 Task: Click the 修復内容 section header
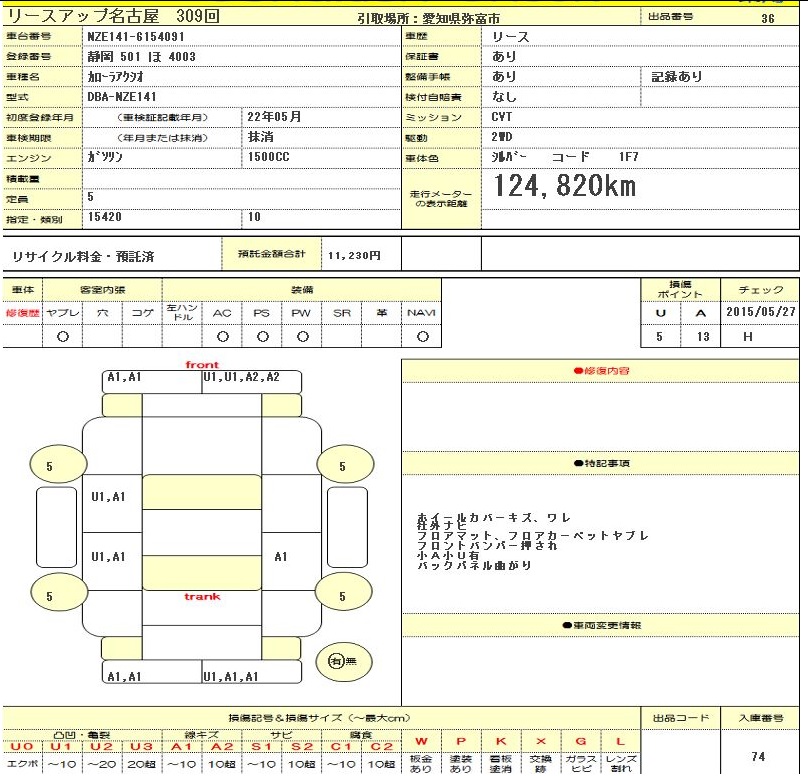[x=600, y=371]
